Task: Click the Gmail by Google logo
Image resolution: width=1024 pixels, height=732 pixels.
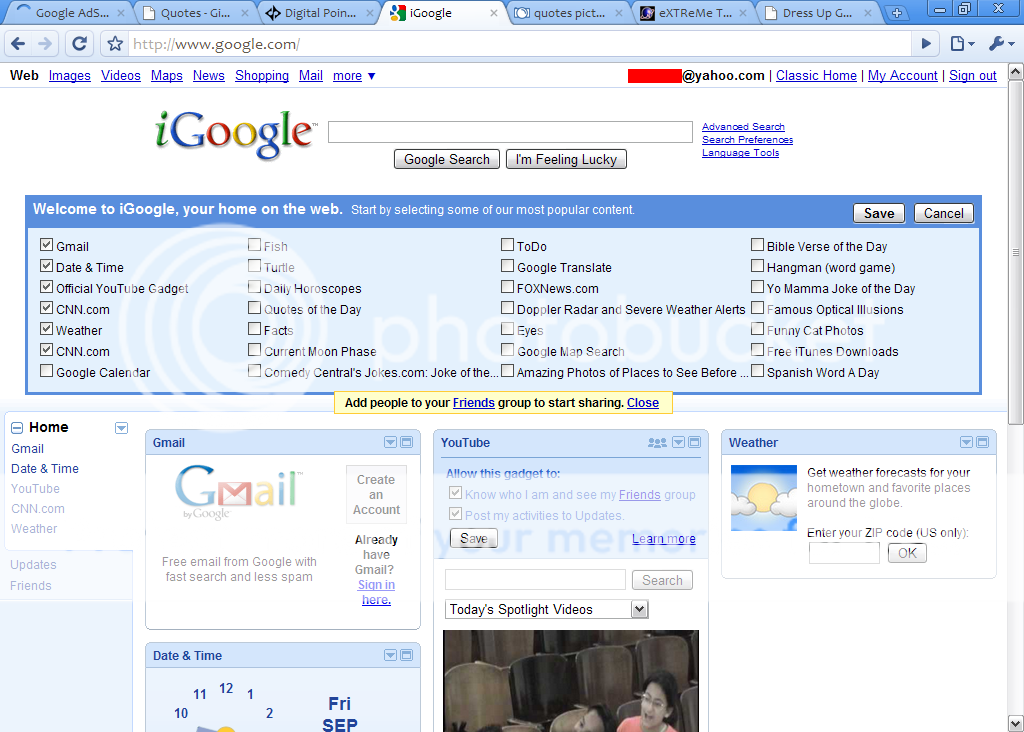Action: tap(239, 492)
